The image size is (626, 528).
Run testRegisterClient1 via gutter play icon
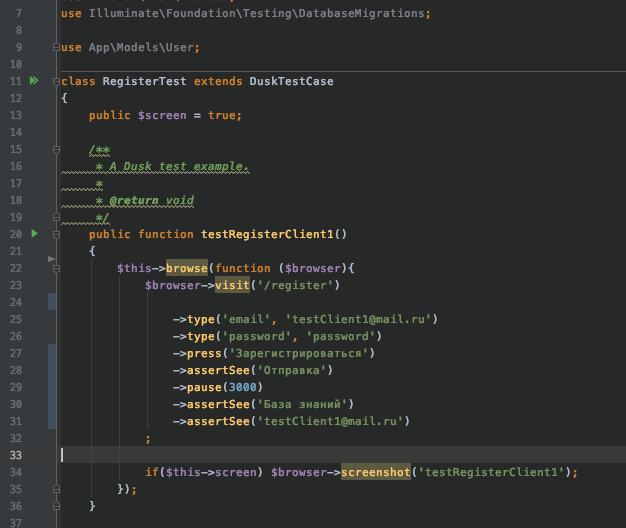[x=34, y=233]
